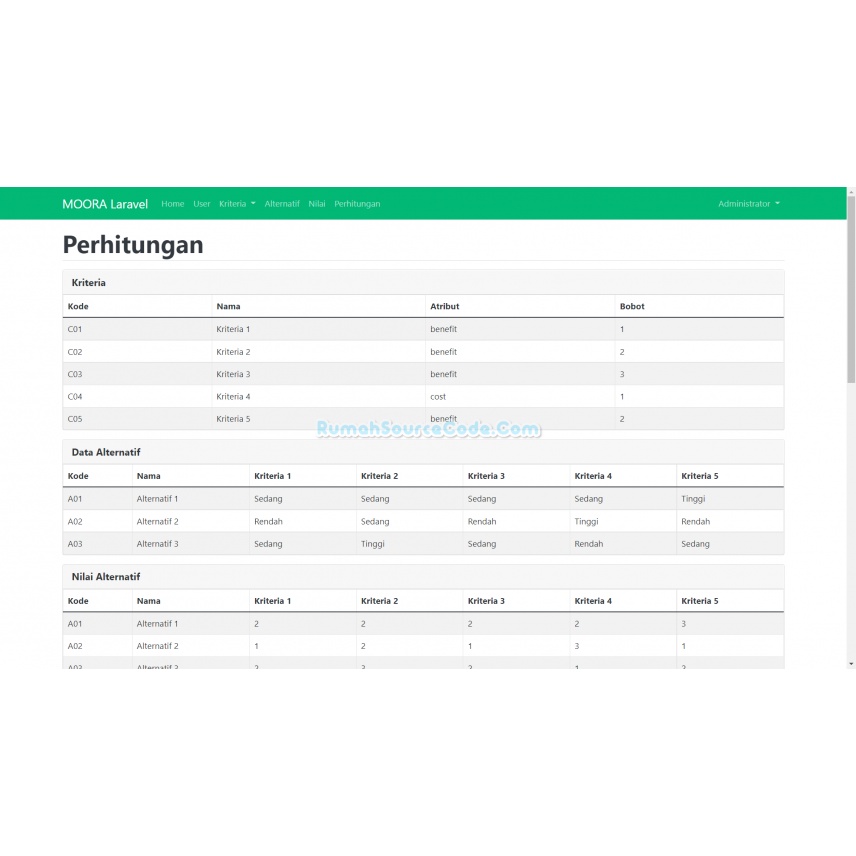Click the Nilai Alternatif panel heading
Image resolution: width=856 pixels, height=856 pixels.
[106, 577]
